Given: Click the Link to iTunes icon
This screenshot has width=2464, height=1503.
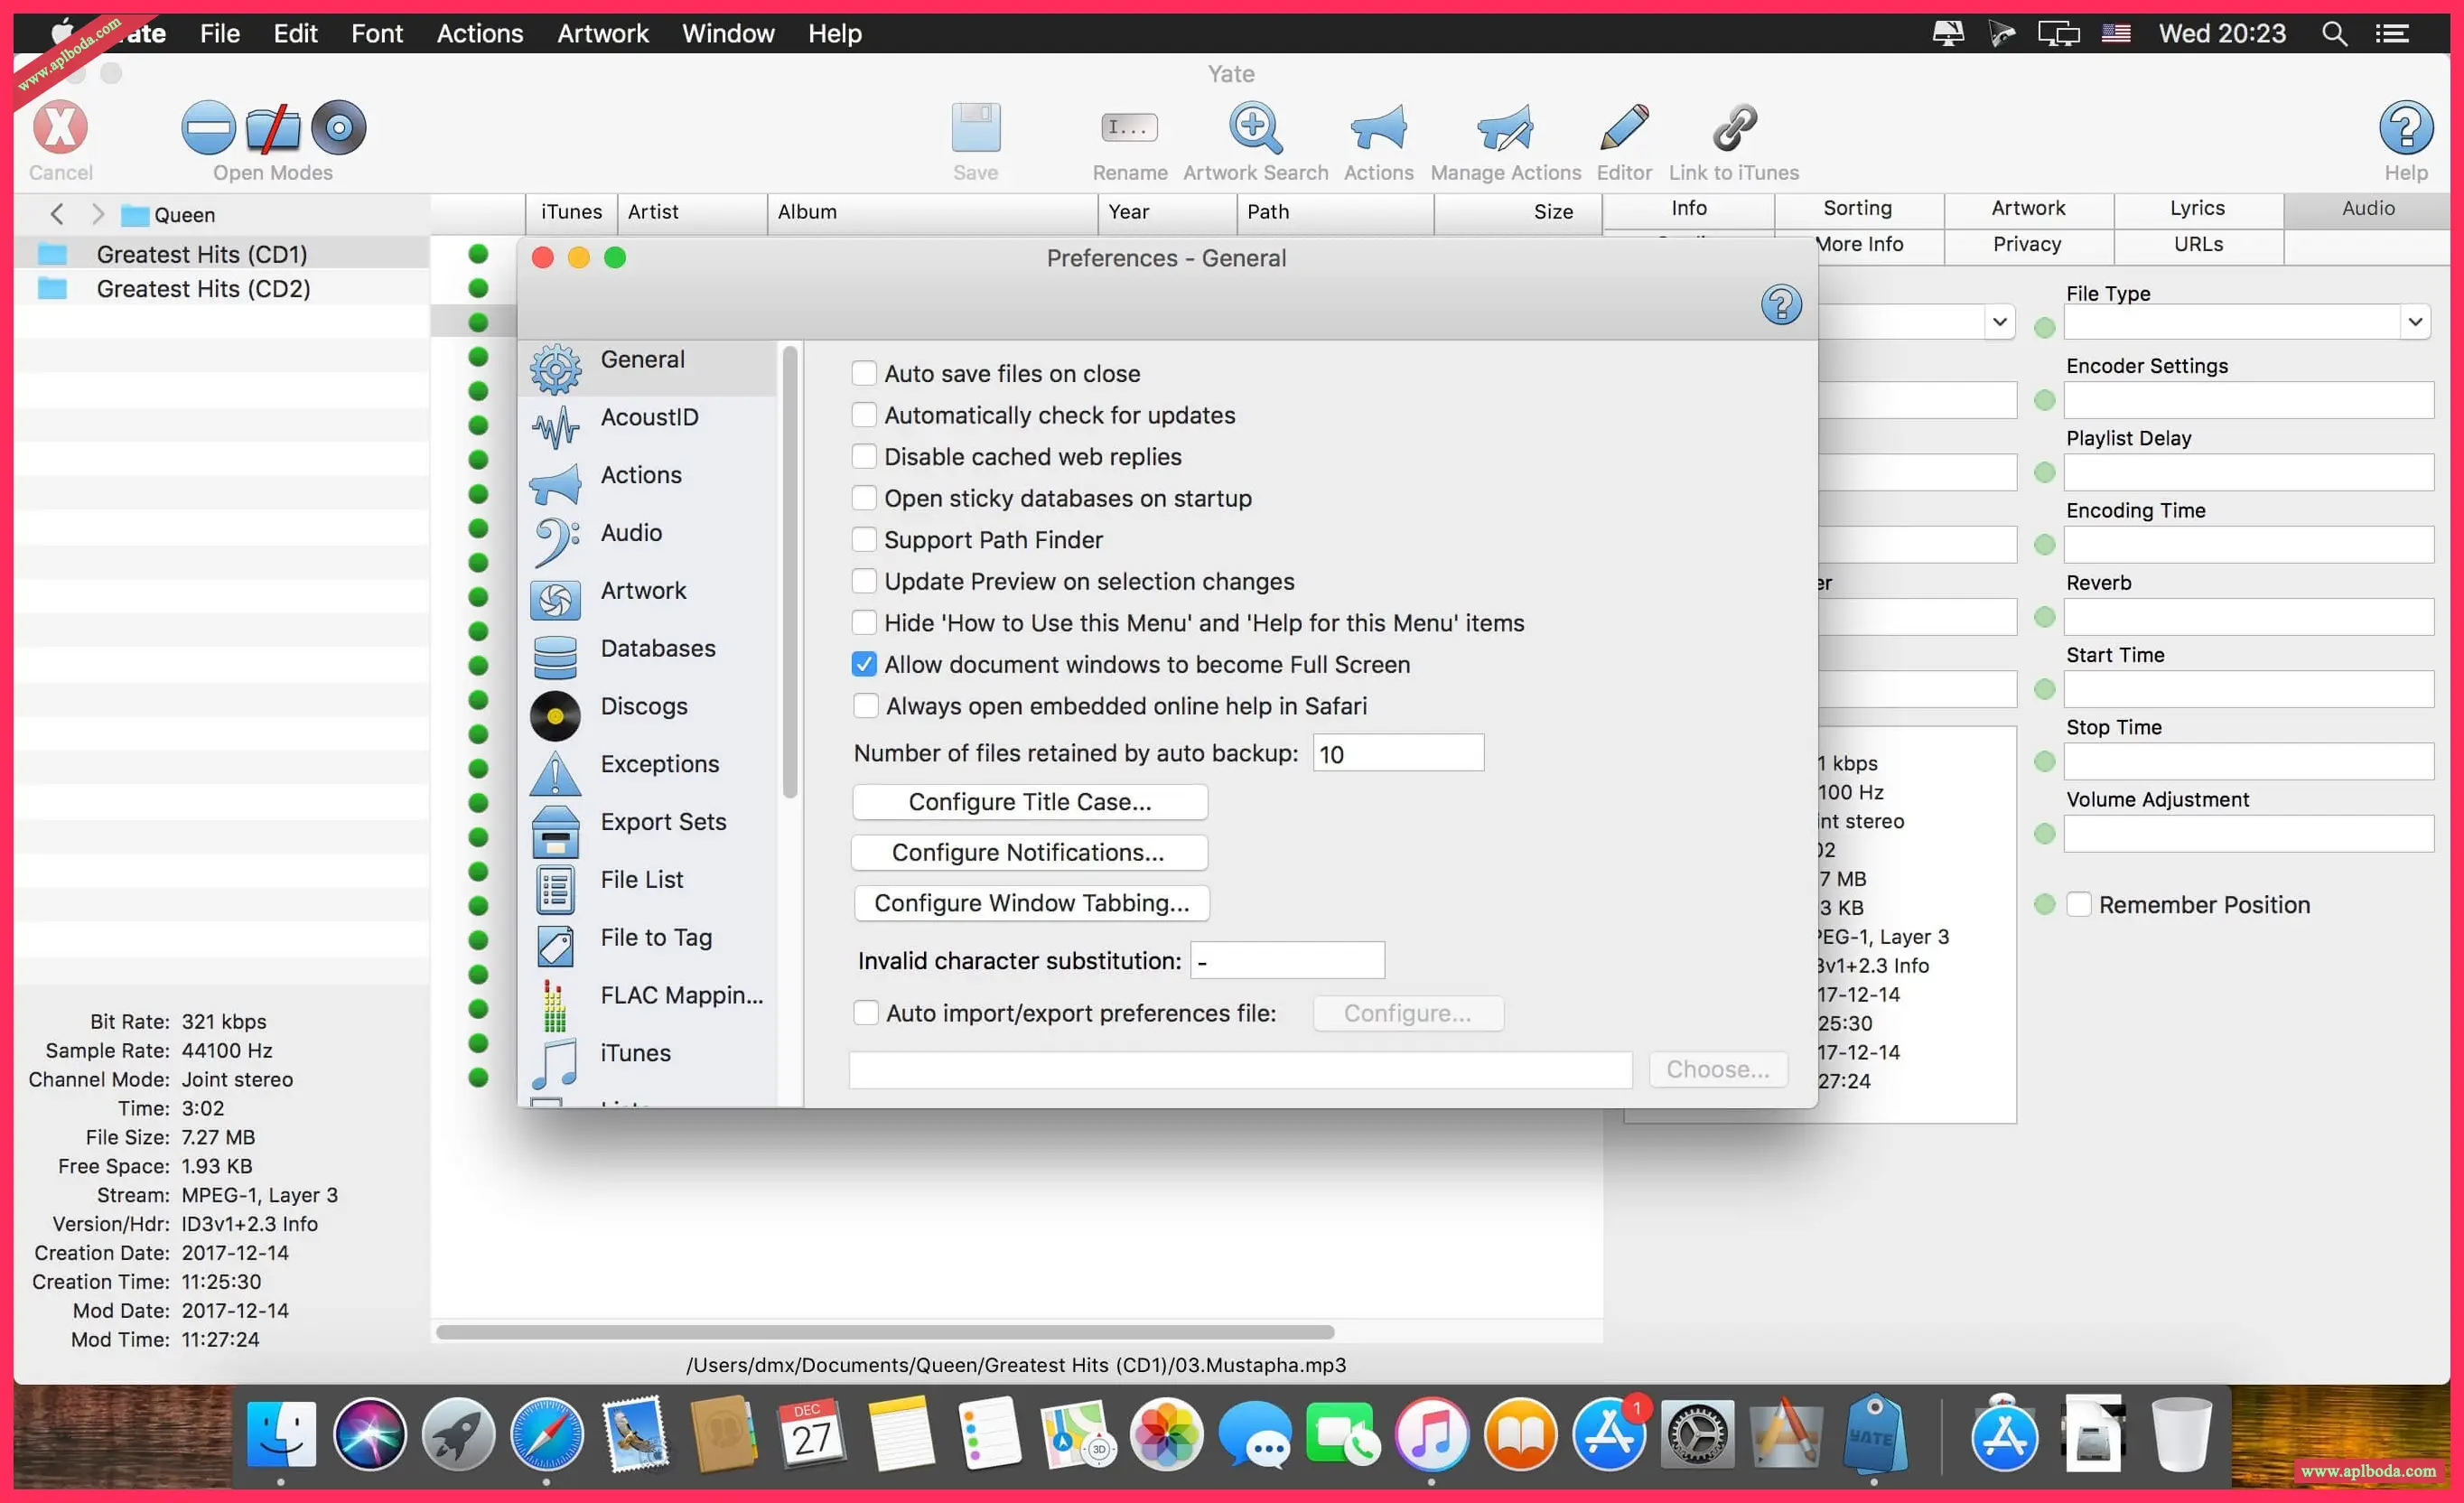Looking at the screenshot, I should pyautogui.click(x=1733, y=128).
